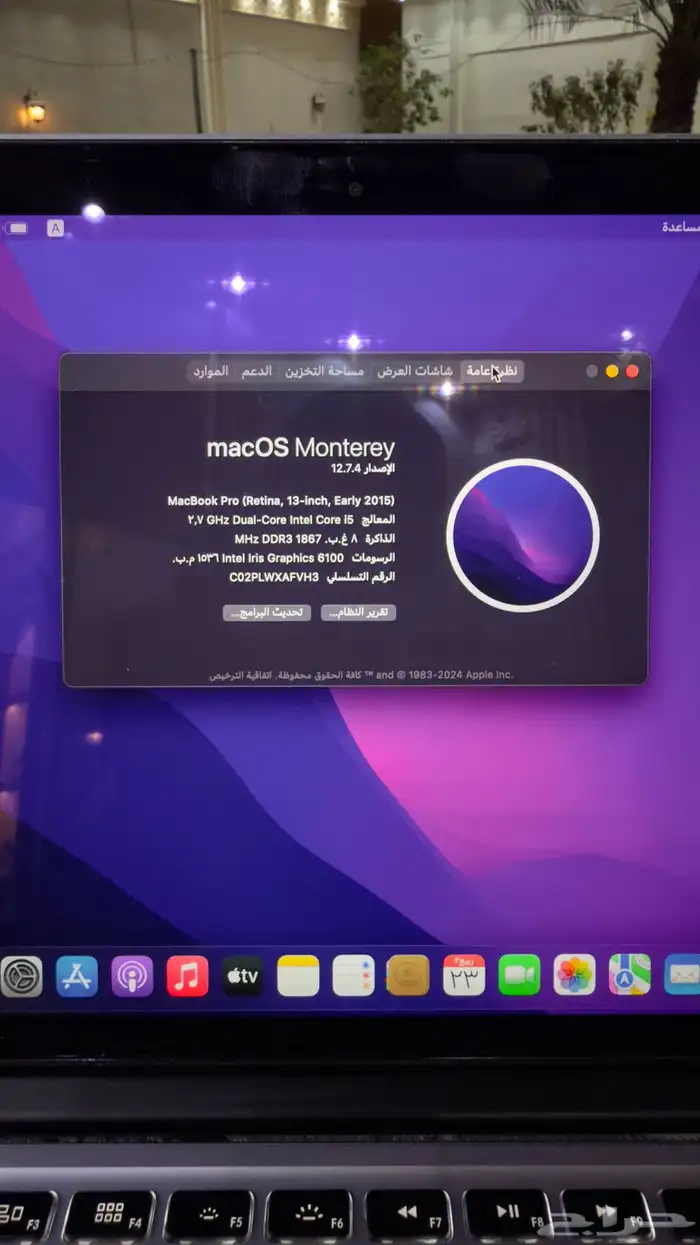700x1245 pixels.
Task: Close the About This Mac window
Action: [632, 371]
